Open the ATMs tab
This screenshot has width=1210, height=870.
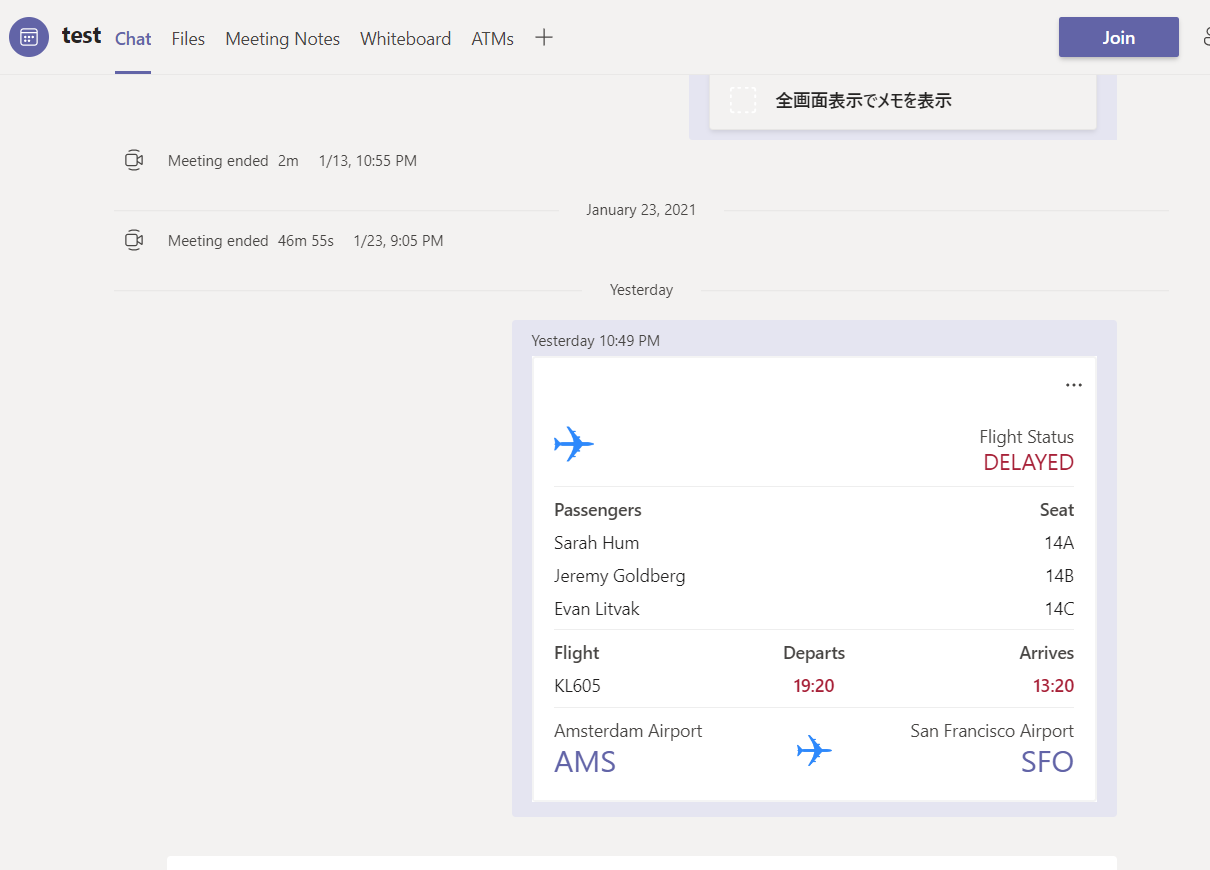tap(492, 39)
